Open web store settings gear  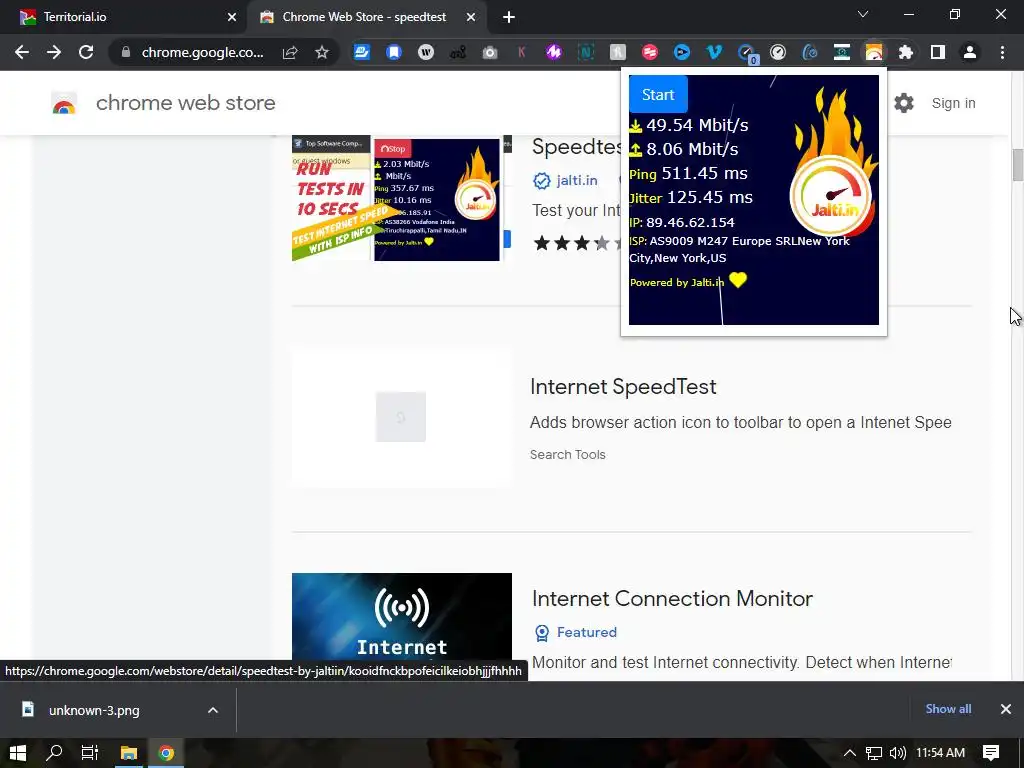point(904,103)
